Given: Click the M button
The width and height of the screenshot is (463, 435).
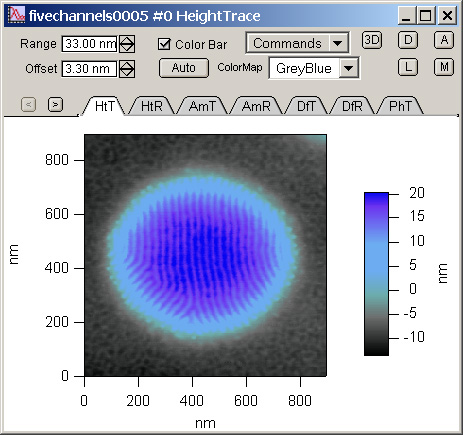Looking at the screenshot, I should pos(444,67).
